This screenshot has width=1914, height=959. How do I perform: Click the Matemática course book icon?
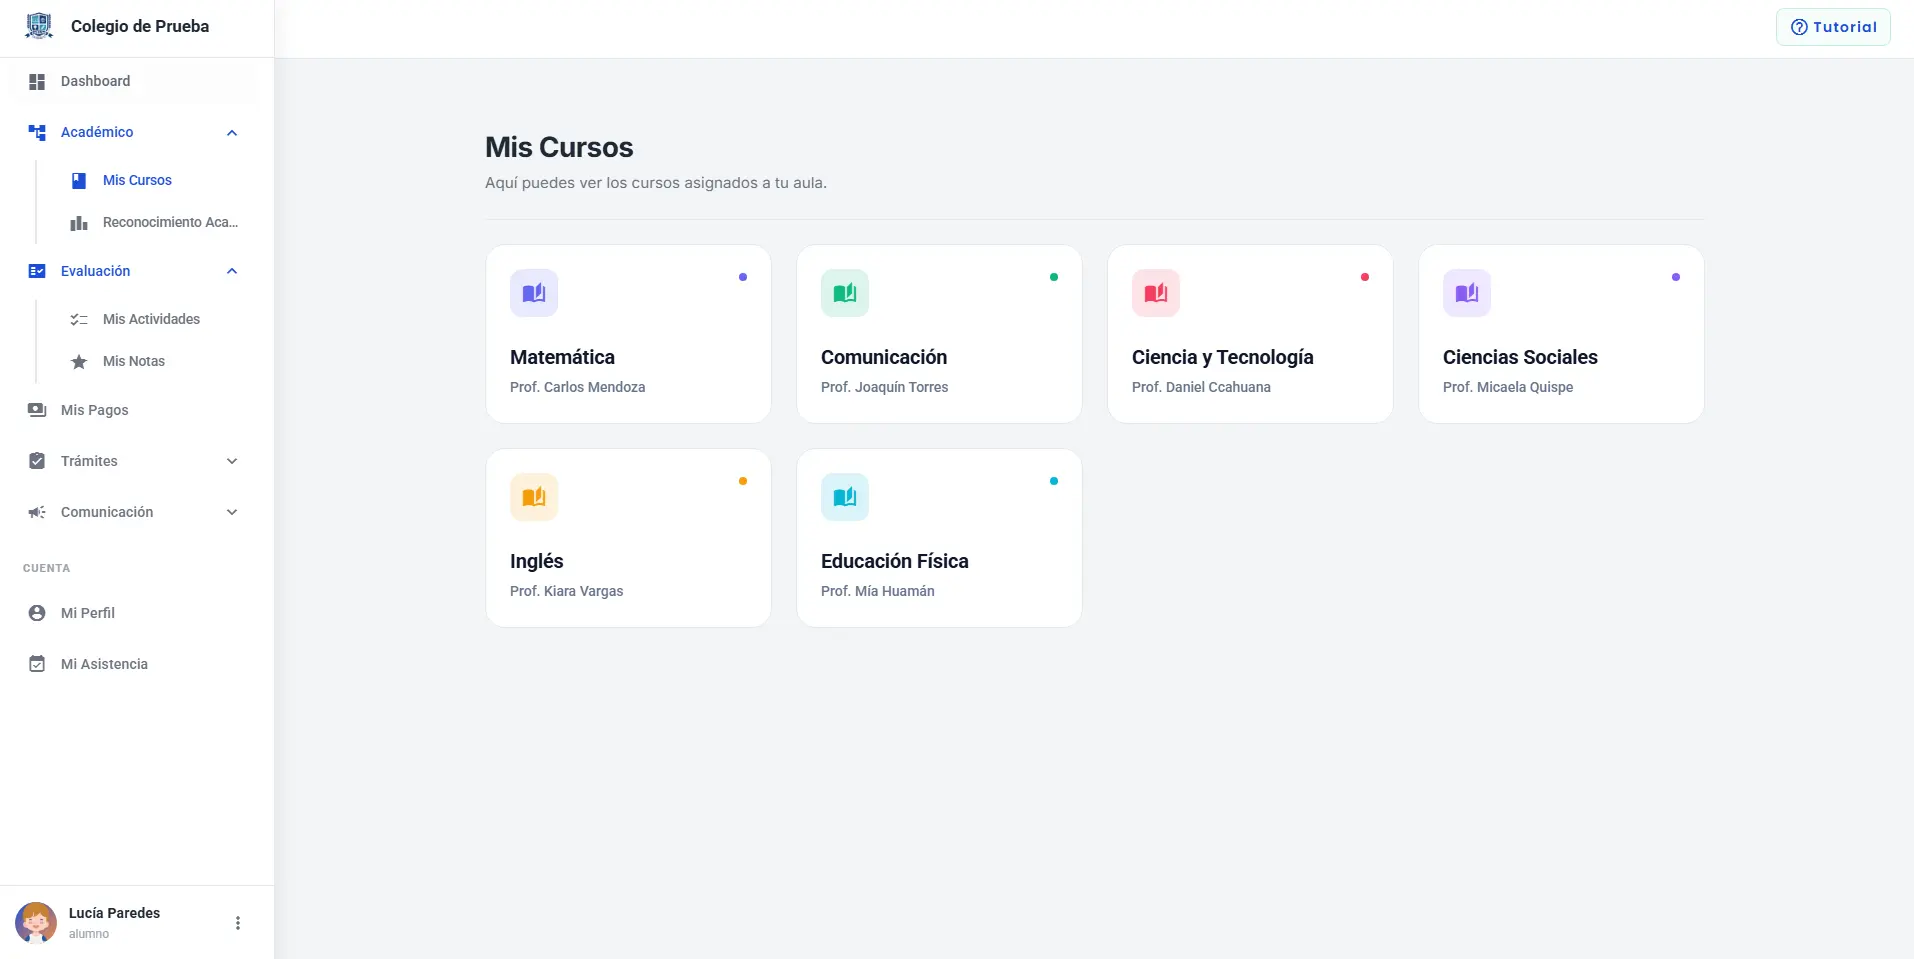click(x=534, y=293)
